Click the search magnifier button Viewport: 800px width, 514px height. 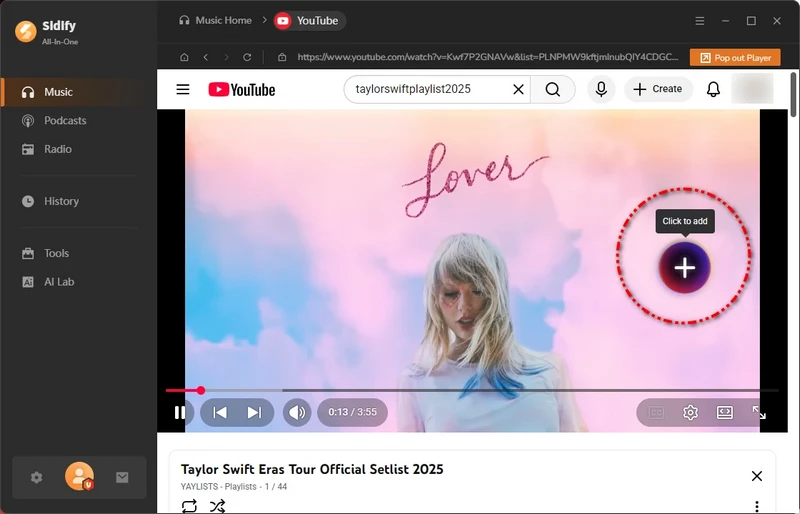[x=553, y=89]
